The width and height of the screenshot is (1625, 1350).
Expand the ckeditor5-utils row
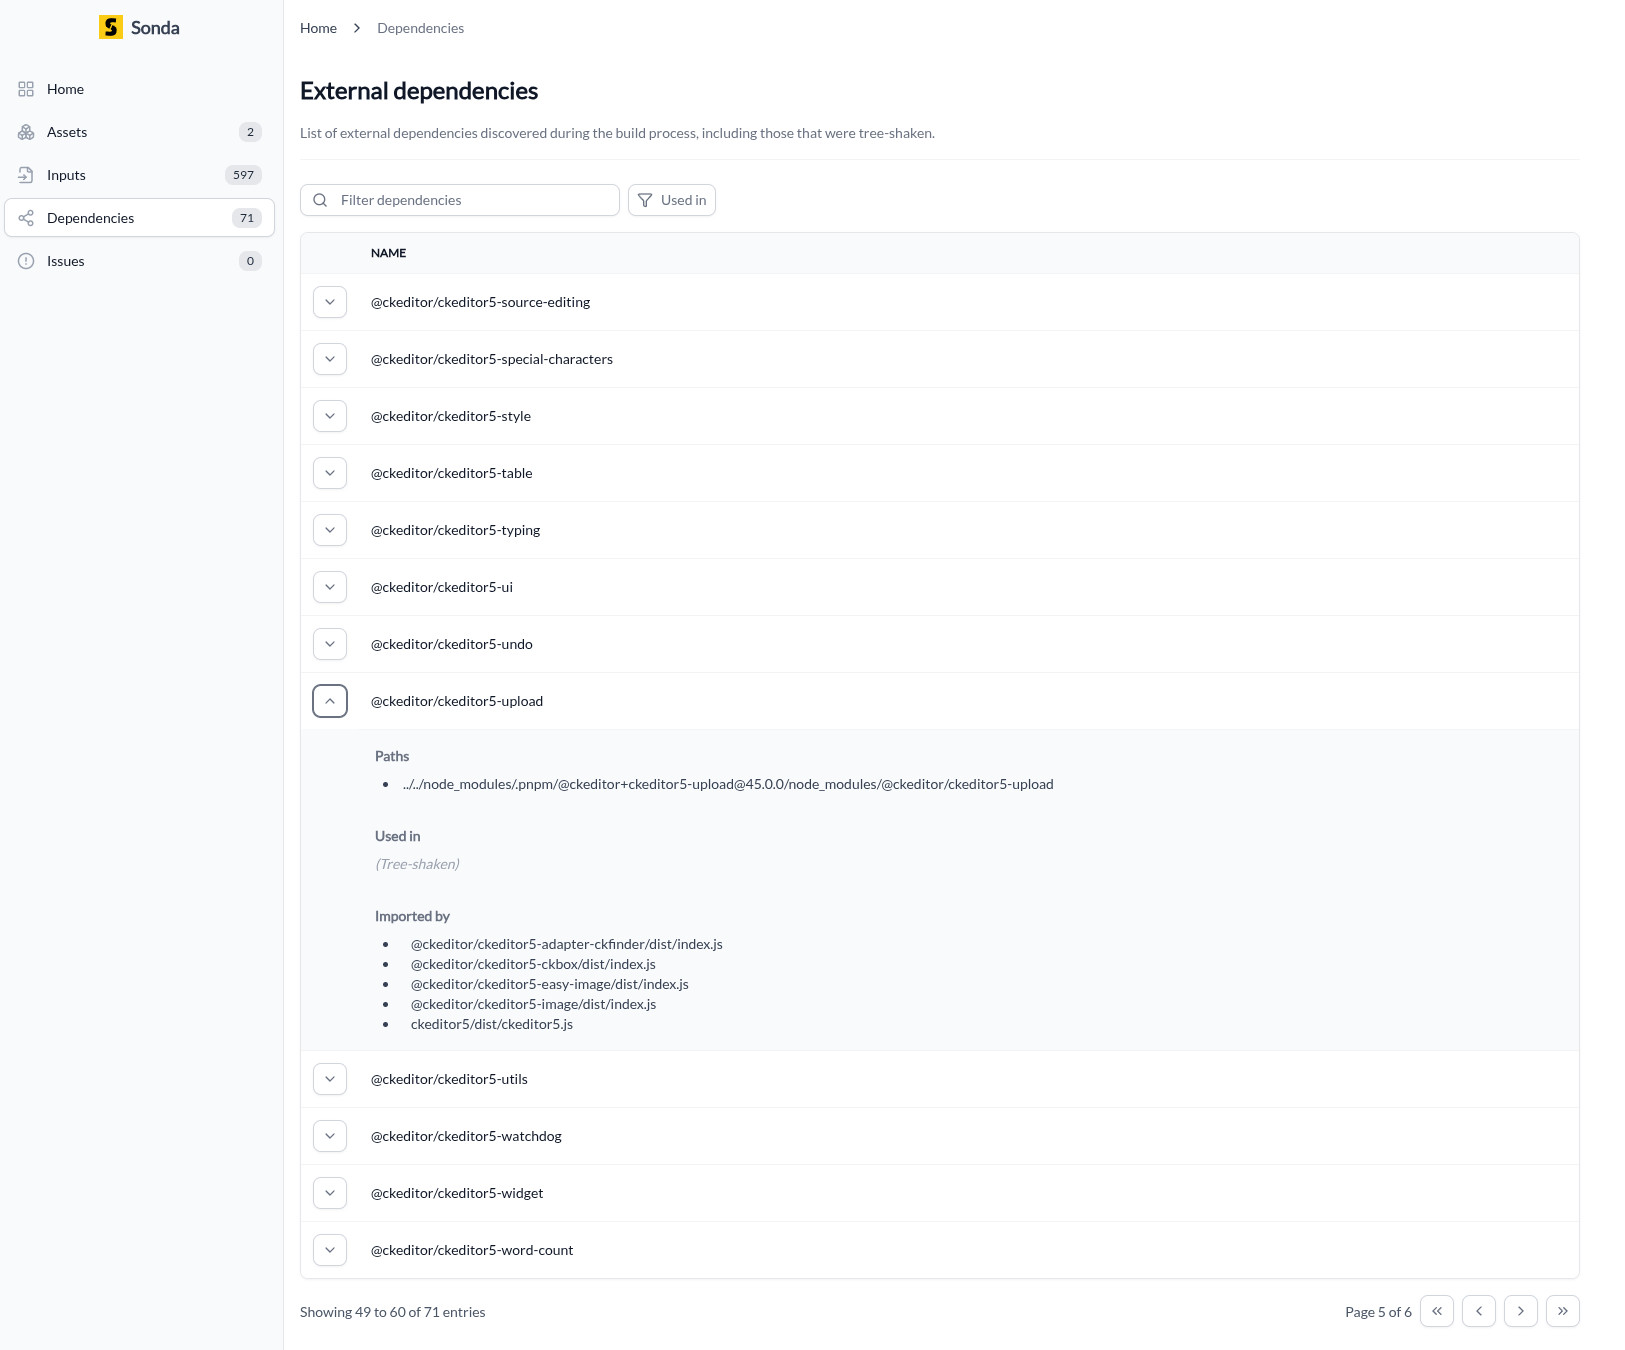tap(330, 1079)
